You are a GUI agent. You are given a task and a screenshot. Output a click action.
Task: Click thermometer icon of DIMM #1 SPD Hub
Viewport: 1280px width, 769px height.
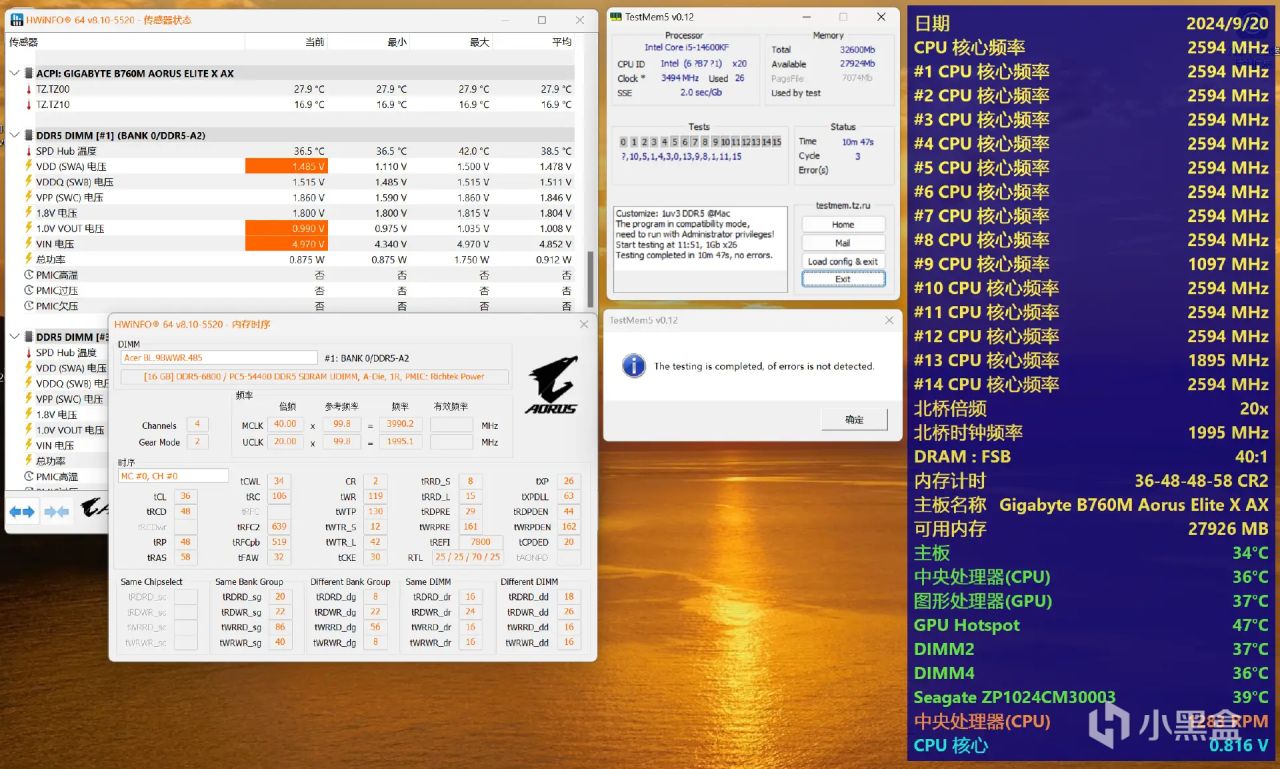click(28, 151)
